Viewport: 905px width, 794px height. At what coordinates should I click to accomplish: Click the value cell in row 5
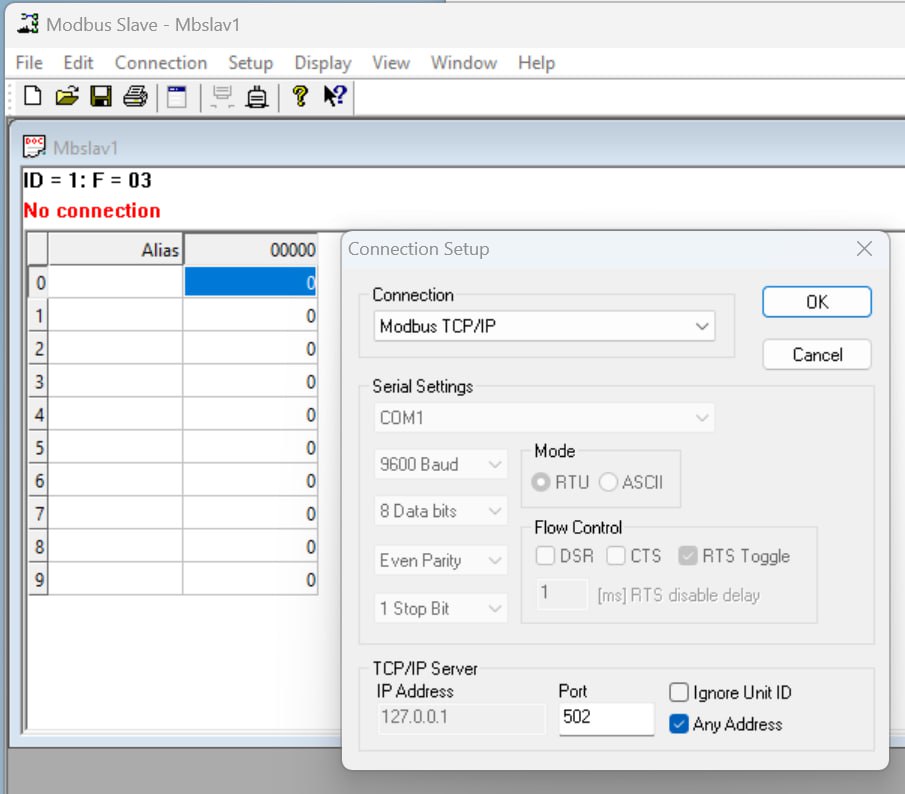pyautogui.click(x=250, y=447)
